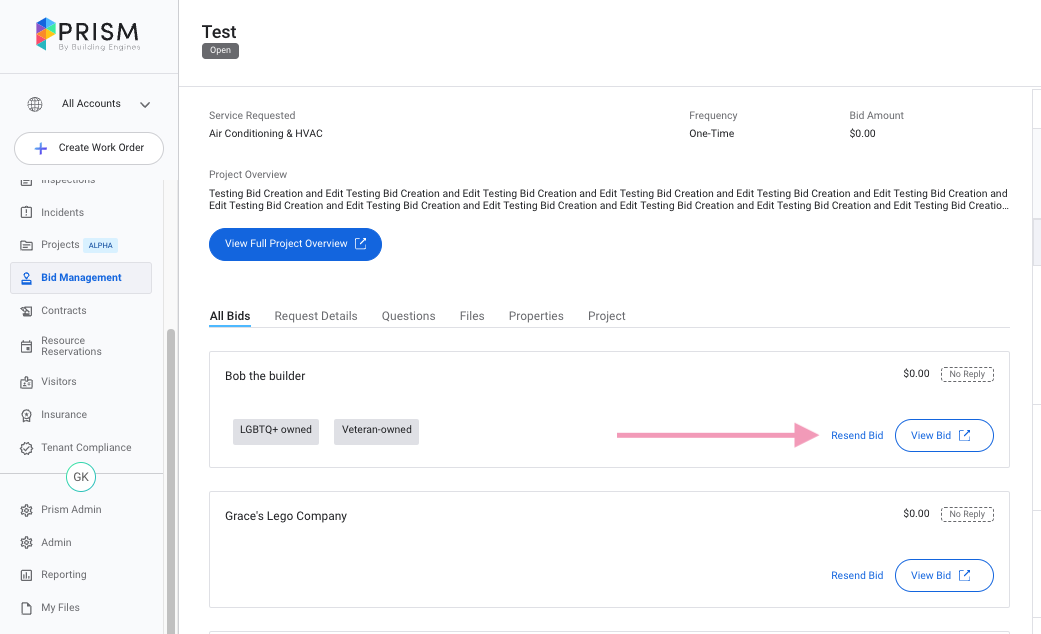Click the Visitors badge icon
The height and width of the screenshot is (634, 1041).
[27, 382]
